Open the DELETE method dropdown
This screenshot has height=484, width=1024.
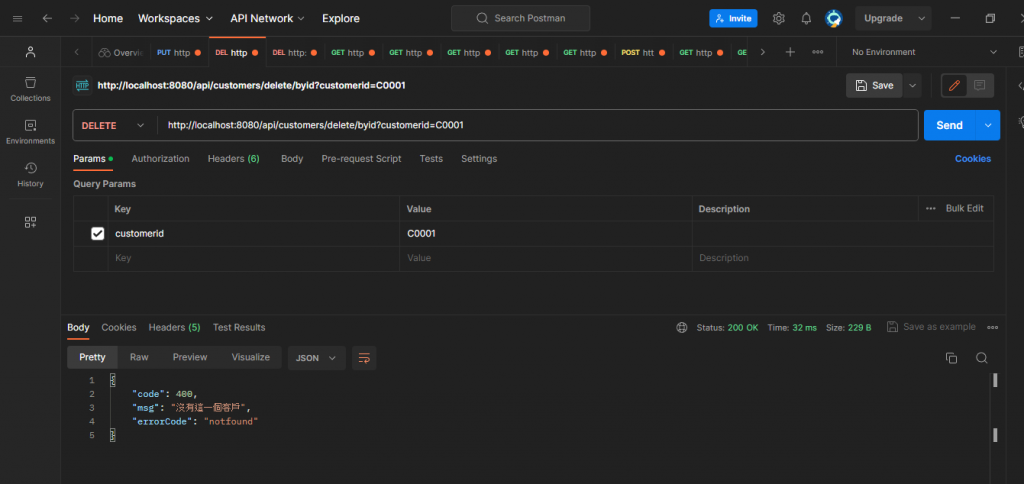[x=112, y=125]
